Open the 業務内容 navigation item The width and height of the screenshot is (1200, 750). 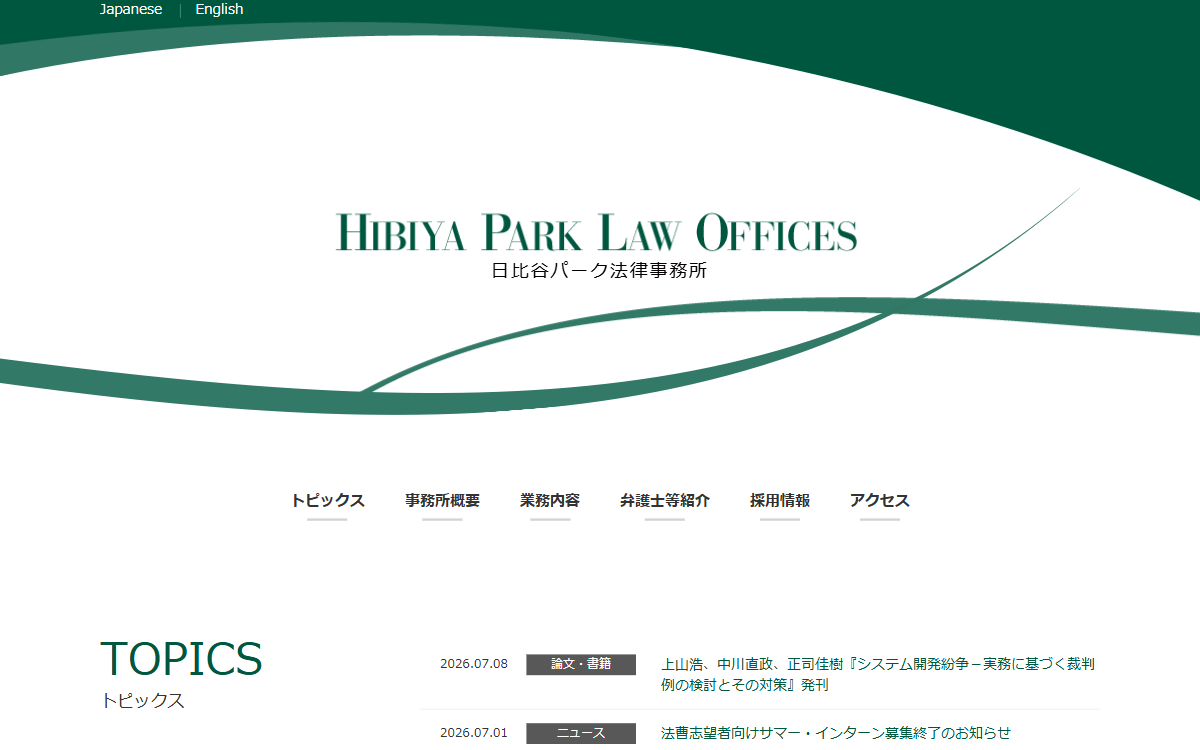click(550, 501)
